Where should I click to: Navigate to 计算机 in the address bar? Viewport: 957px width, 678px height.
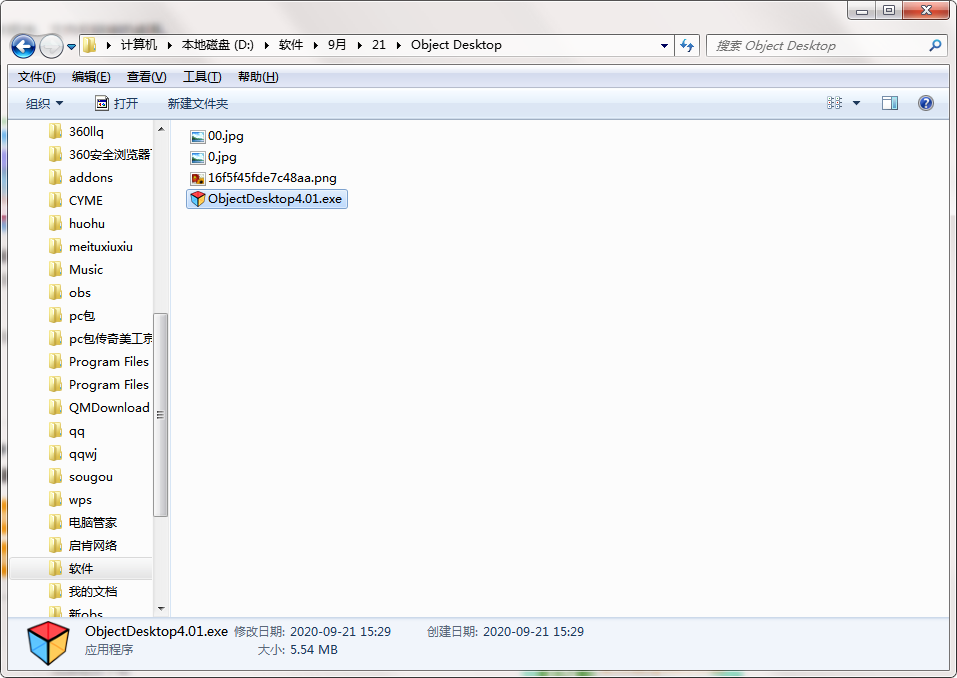click(139, 45)
